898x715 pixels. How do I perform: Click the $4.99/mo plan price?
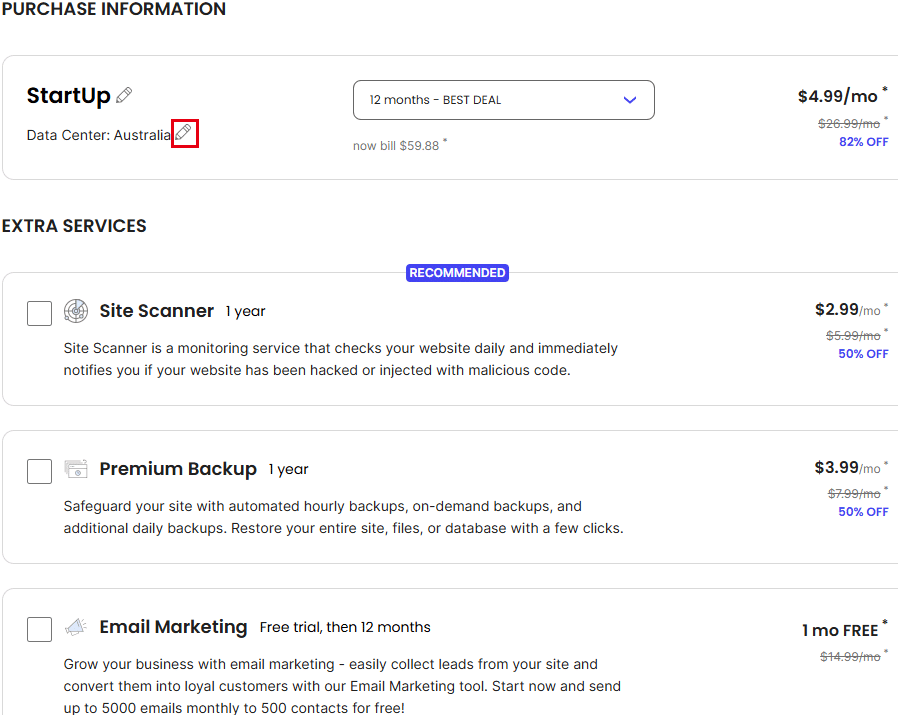838,96
